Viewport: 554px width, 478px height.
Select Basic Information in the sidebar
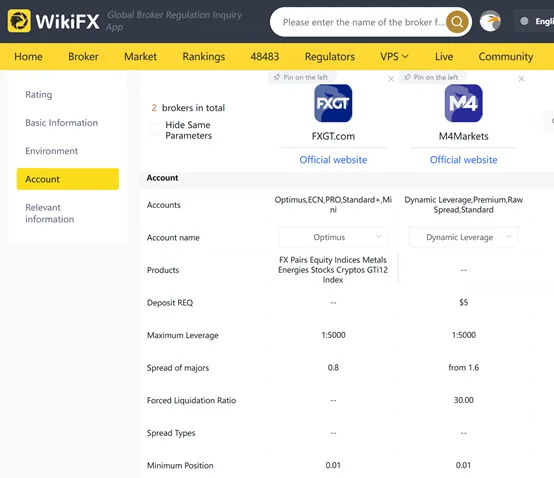click(61, 123)
